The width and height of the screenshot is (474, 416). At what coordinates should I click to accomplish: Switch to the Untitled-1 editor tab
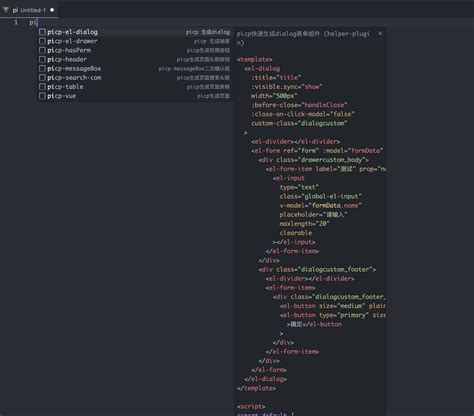[29, 10]
